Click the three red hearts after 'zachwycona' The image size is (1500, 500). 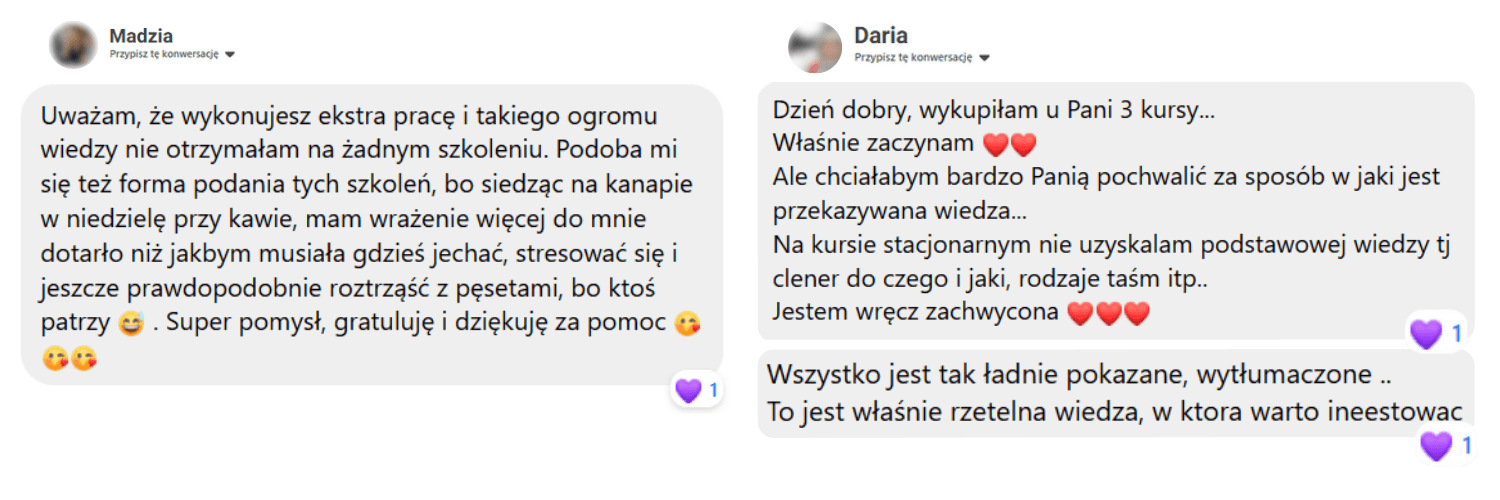1110,314
